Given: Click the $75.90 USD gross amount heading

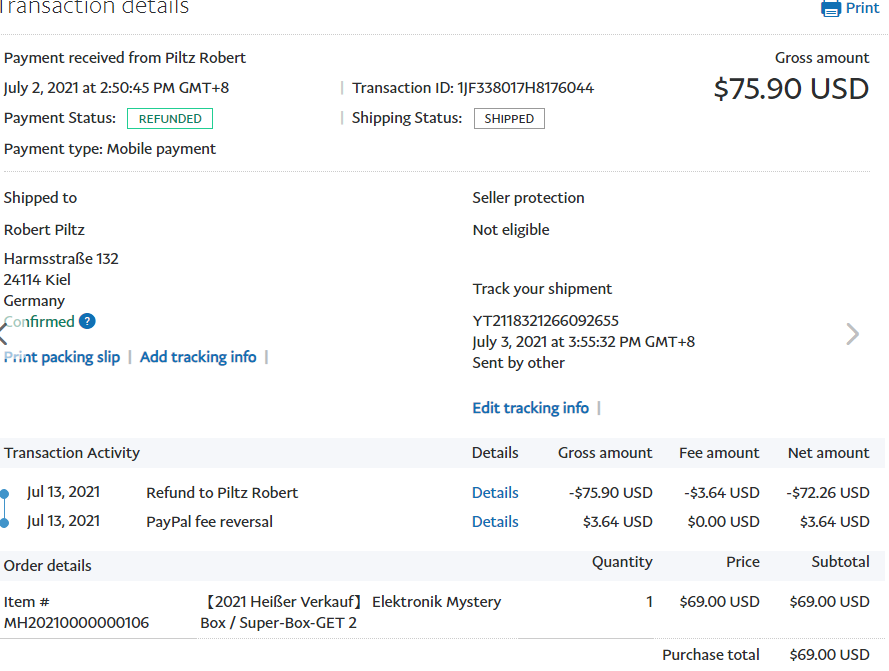Looking at the screenshot, I should (791, 89).
